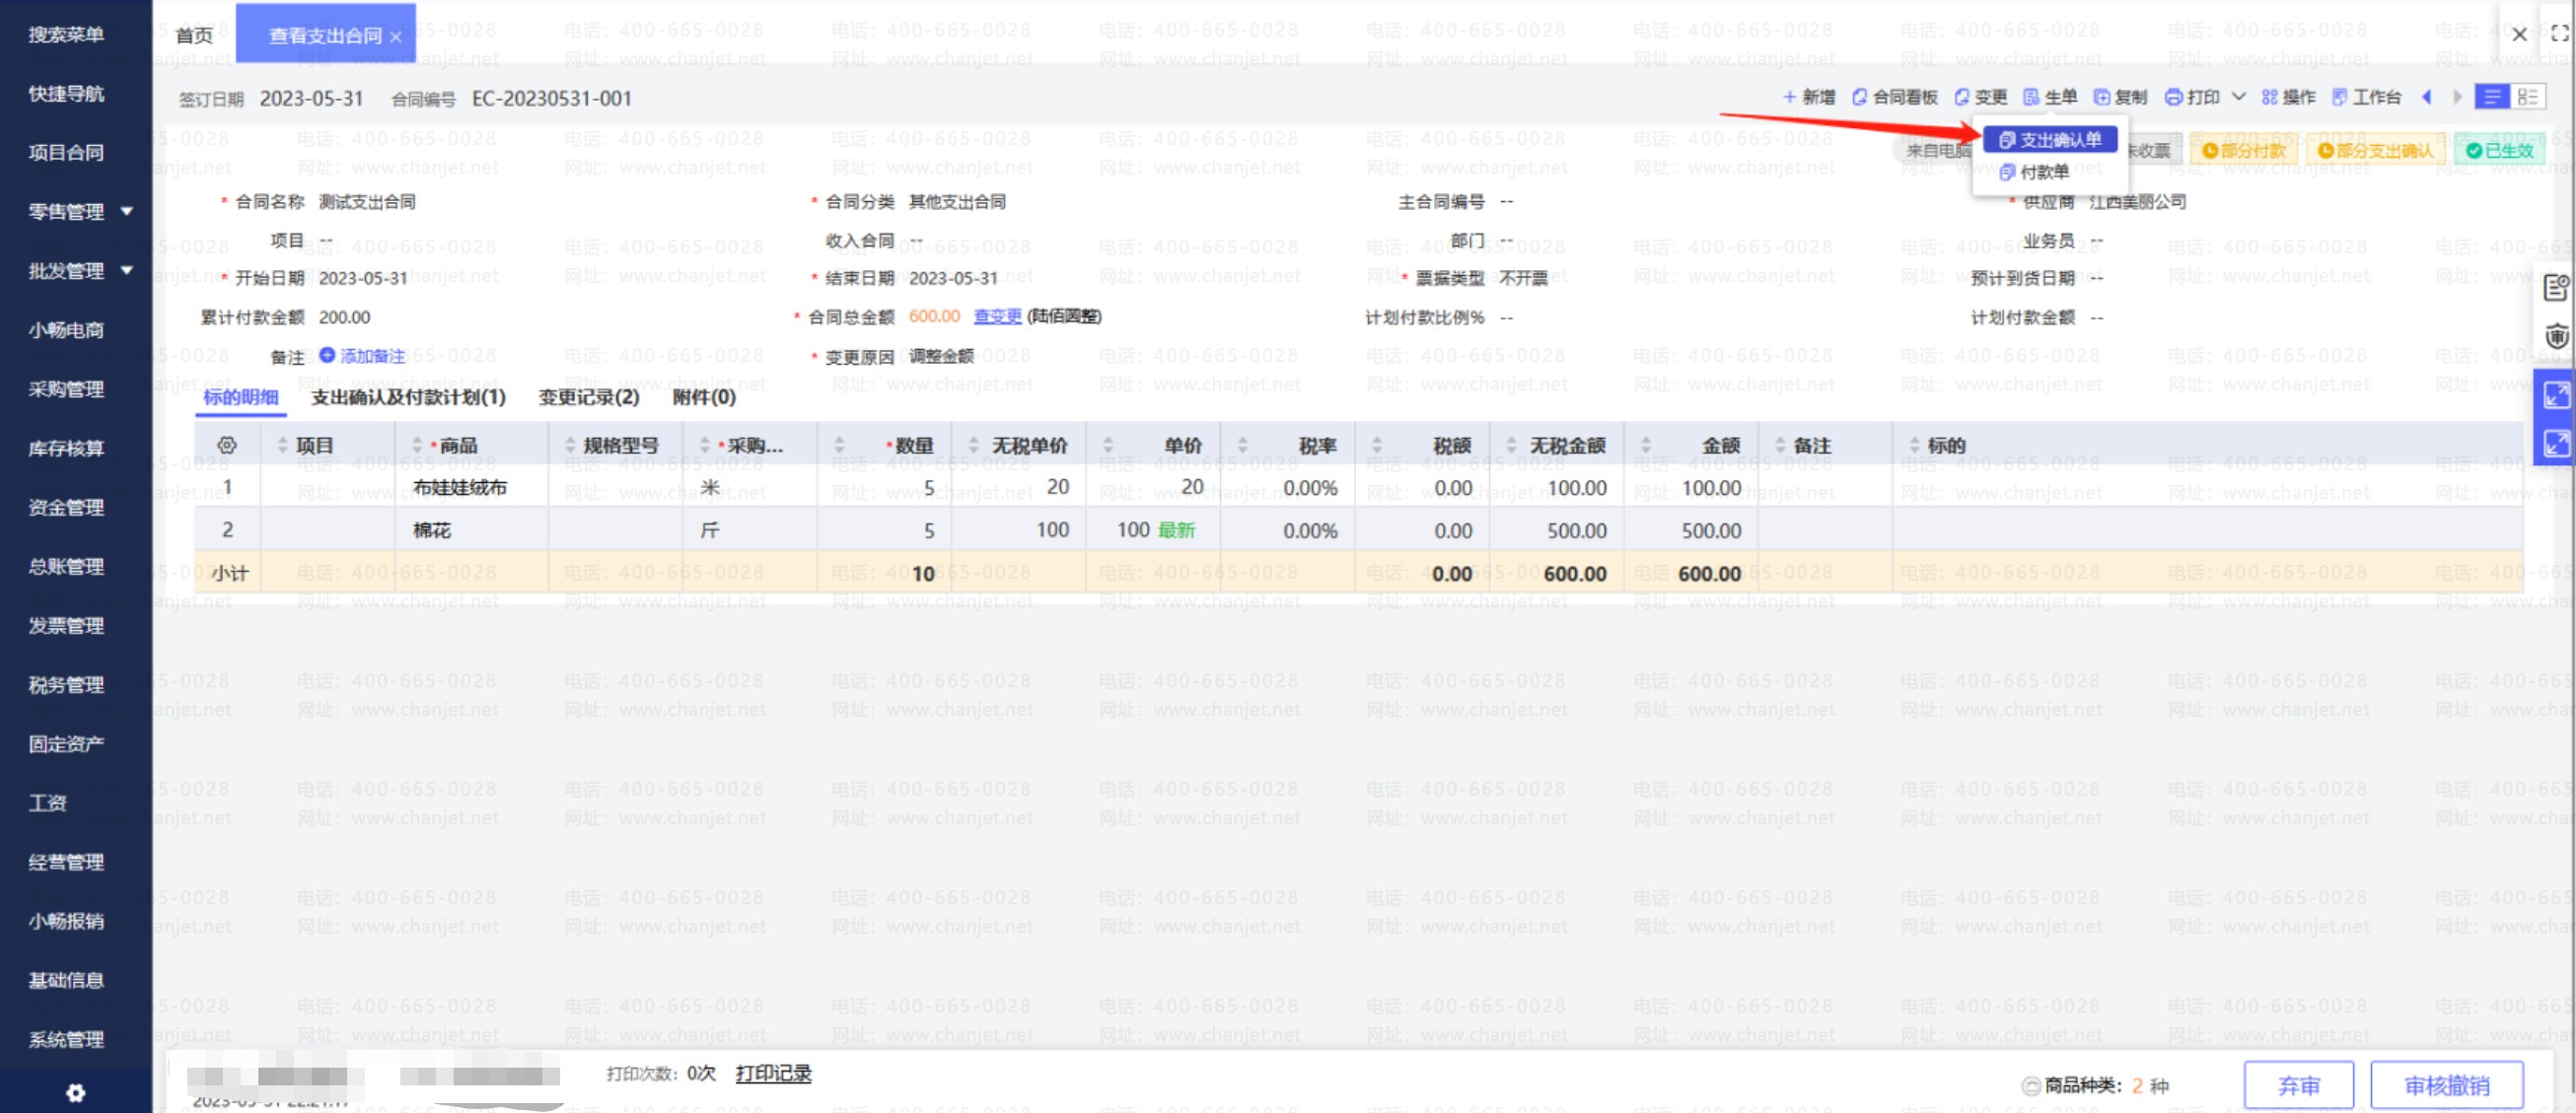
Task: Toggle fullscreen mode icon at top right
Action: tap(2559, 34)
